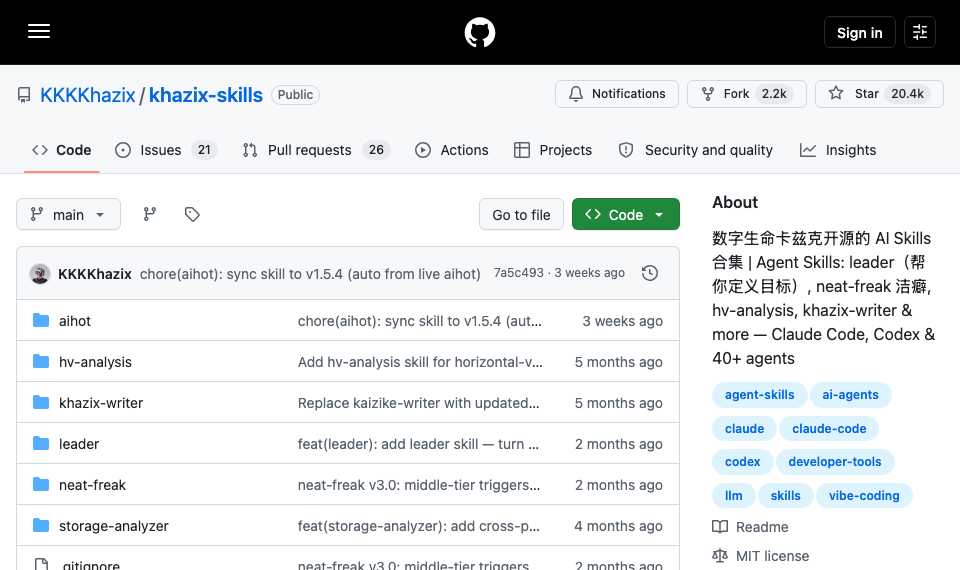This screenshot has height=570, width=960.
Task: Click the skills topic tag
Action: click(x=786, y=495)
